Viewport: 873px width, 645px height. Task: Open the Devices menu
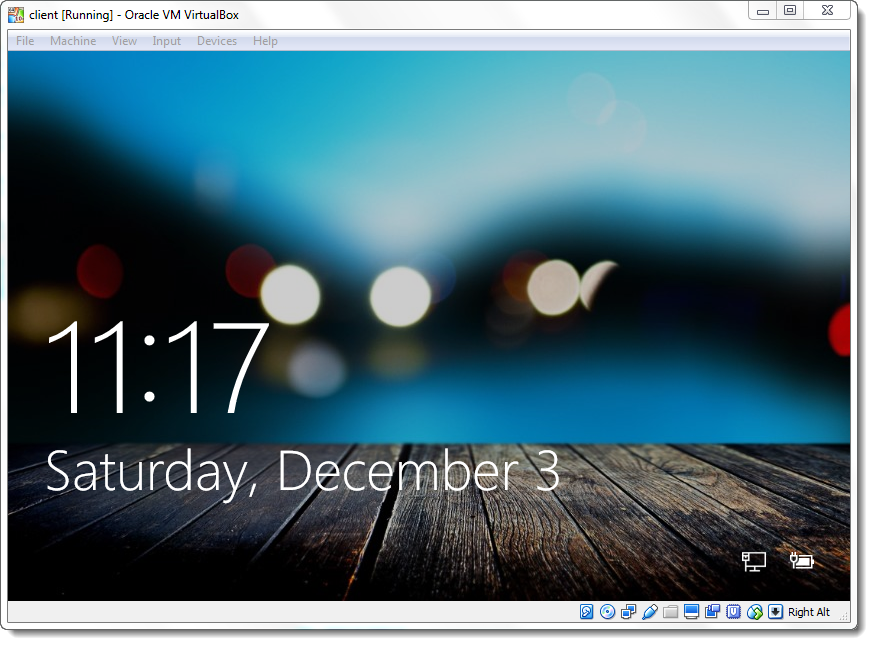pos(217,41)
